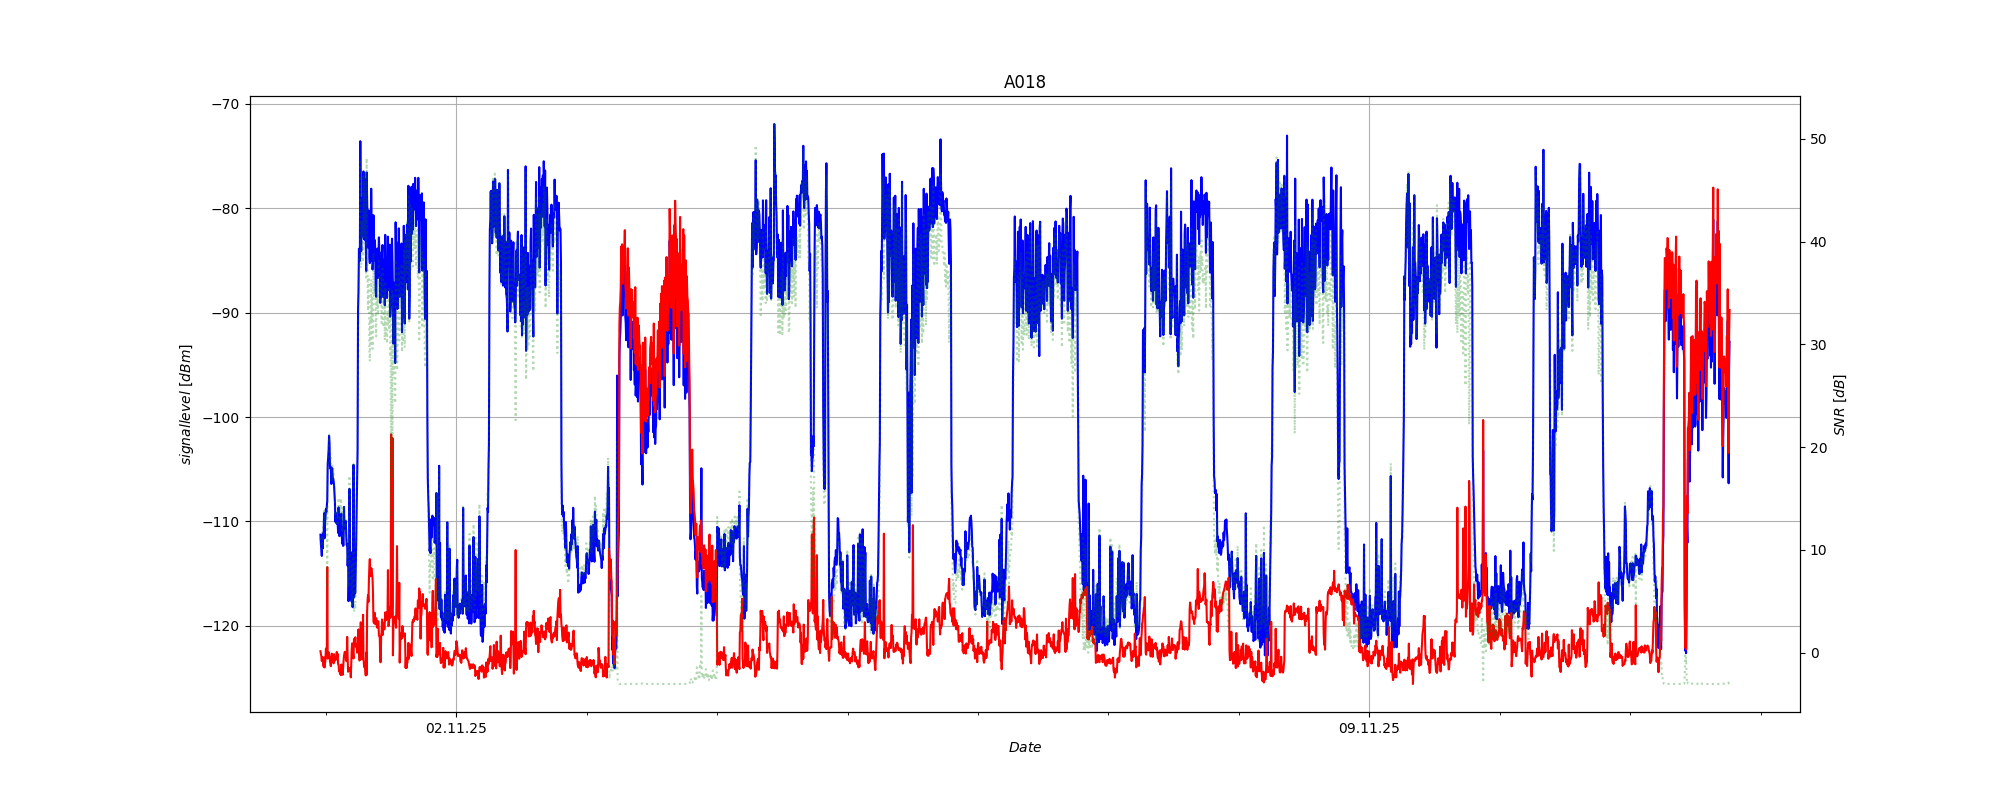Screen dimensions: 2000x800
Task: Select the 09.11.25 date tick label
Action: click(x=1369, y=729)
